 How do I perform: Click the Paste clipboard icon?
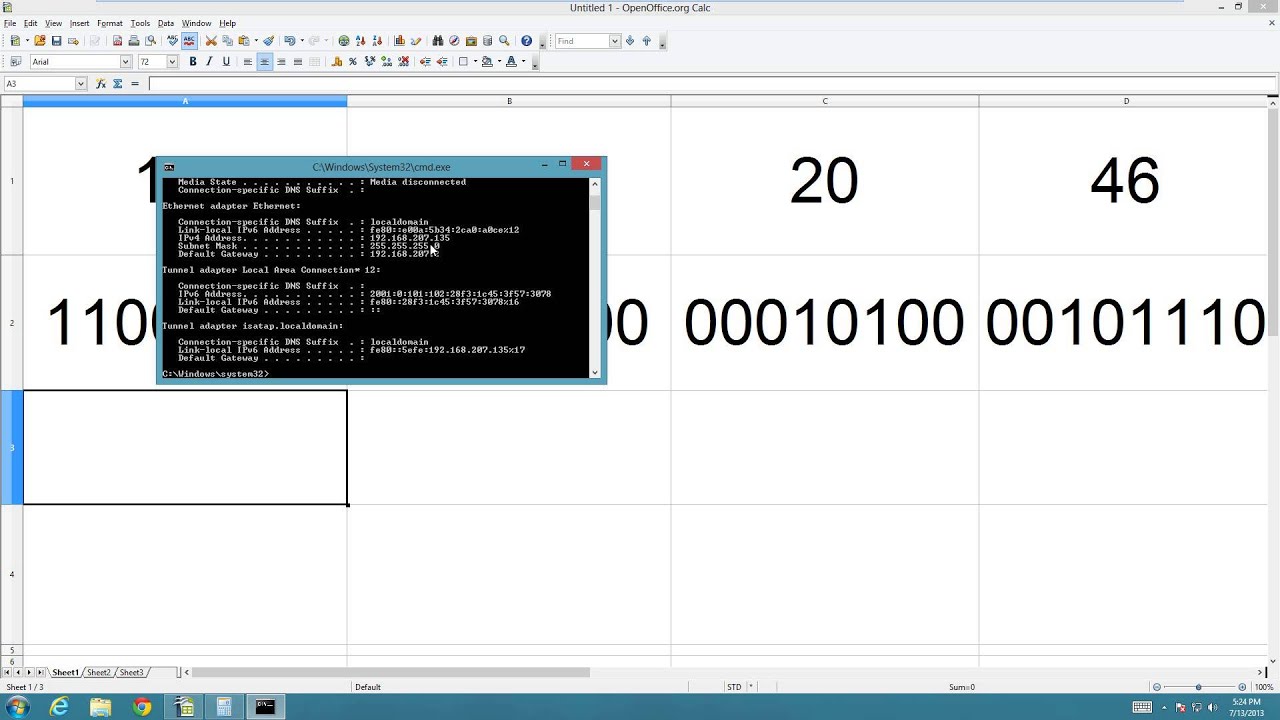click(x=243, y=41)
